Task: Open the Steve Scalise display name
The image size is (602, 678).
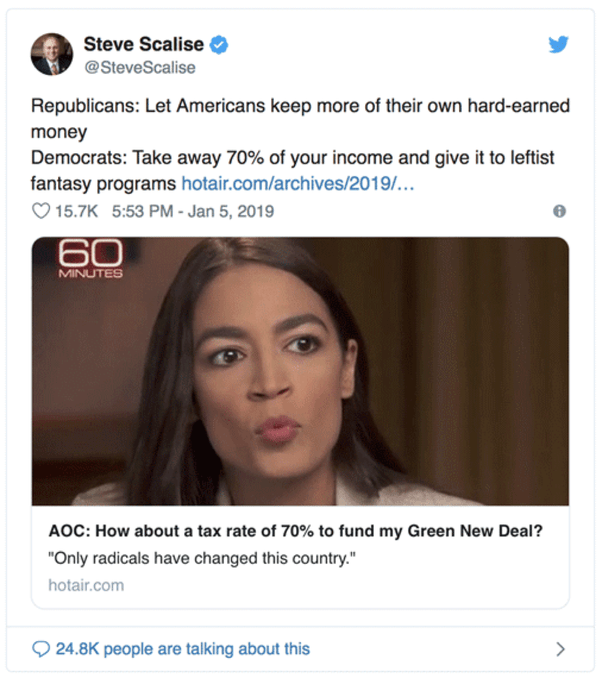Action: 144,44
